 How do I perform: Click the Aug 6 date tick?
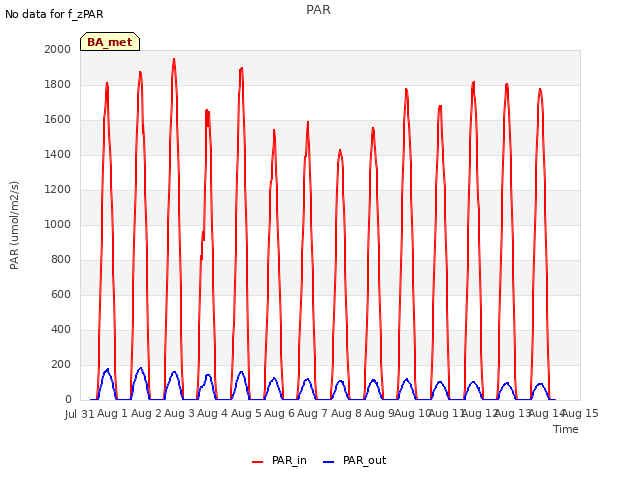point(280,413)
